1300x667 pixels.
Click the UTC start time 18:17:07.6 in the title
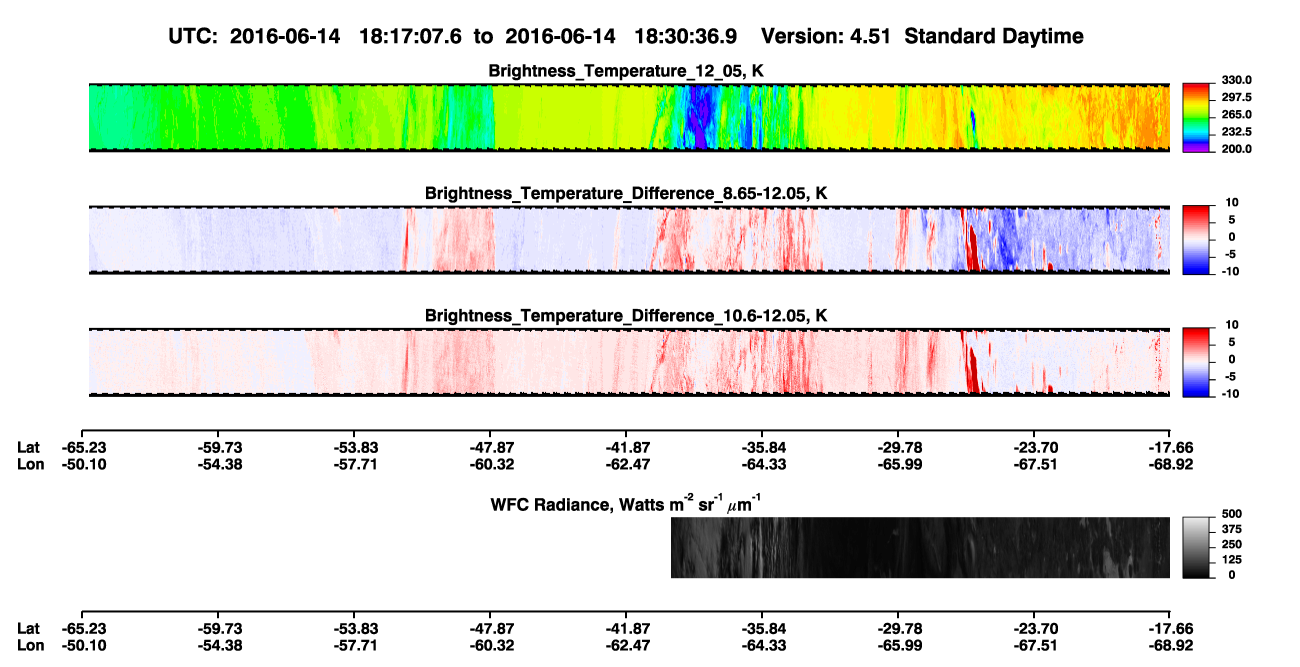409,36
